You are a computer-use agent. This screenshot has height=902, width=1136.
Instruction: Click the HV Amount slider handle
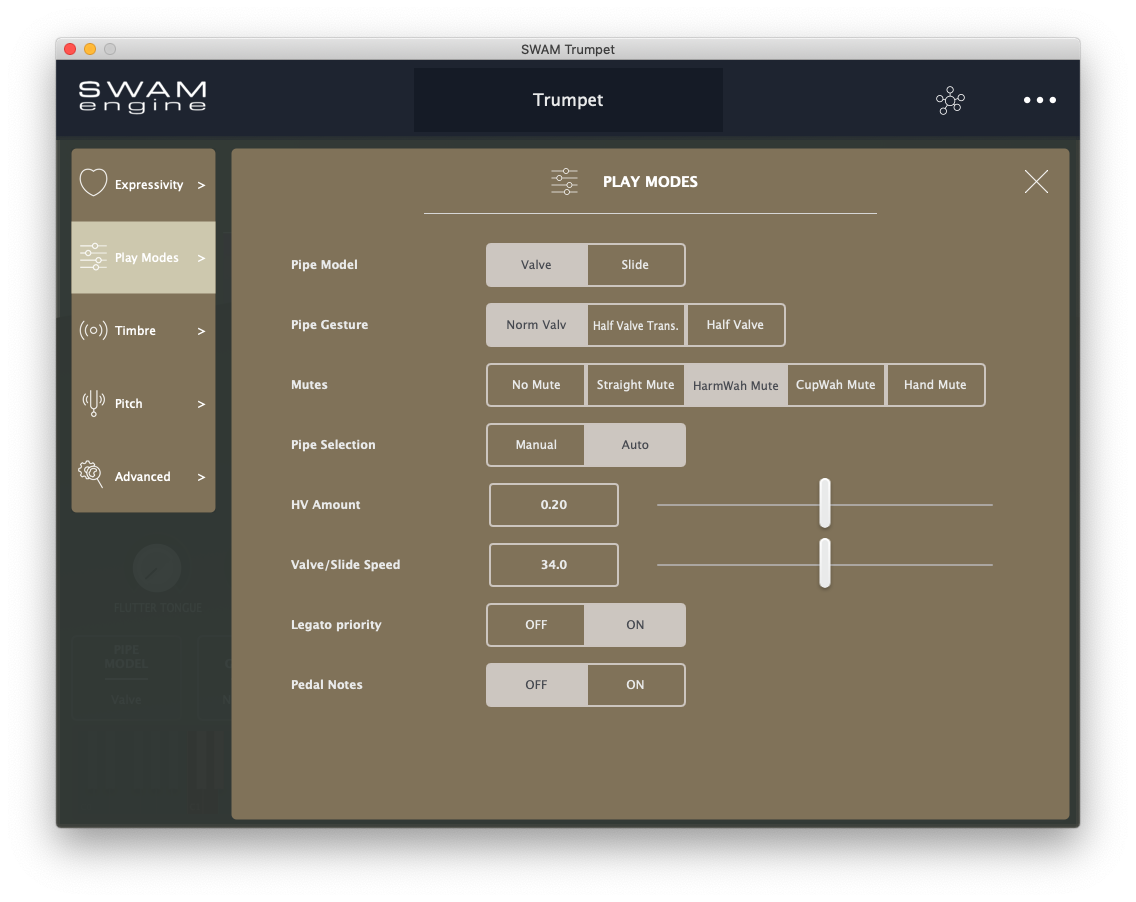[824, 503]
